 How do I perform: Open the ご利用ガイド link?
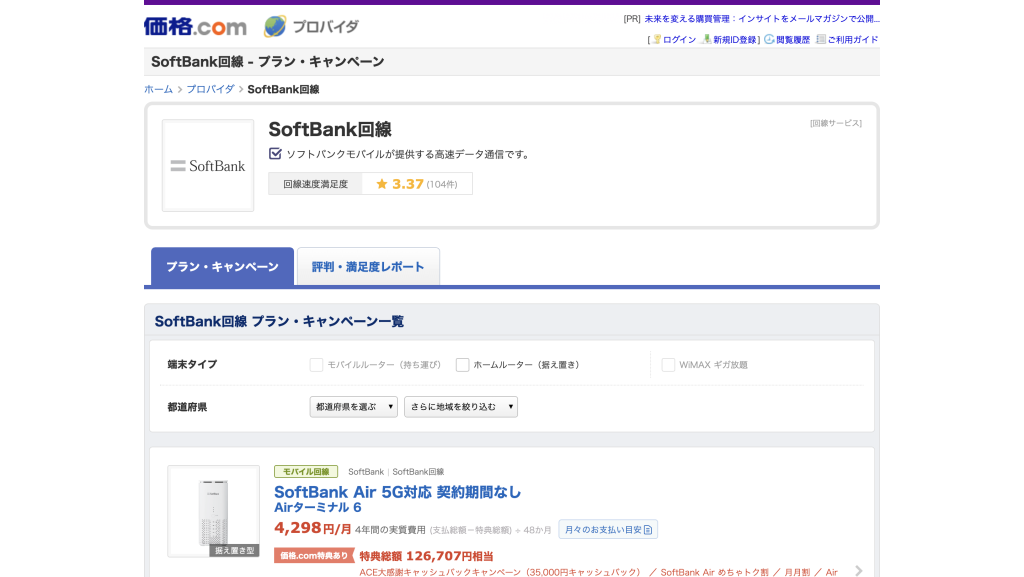tap(852, 40)
